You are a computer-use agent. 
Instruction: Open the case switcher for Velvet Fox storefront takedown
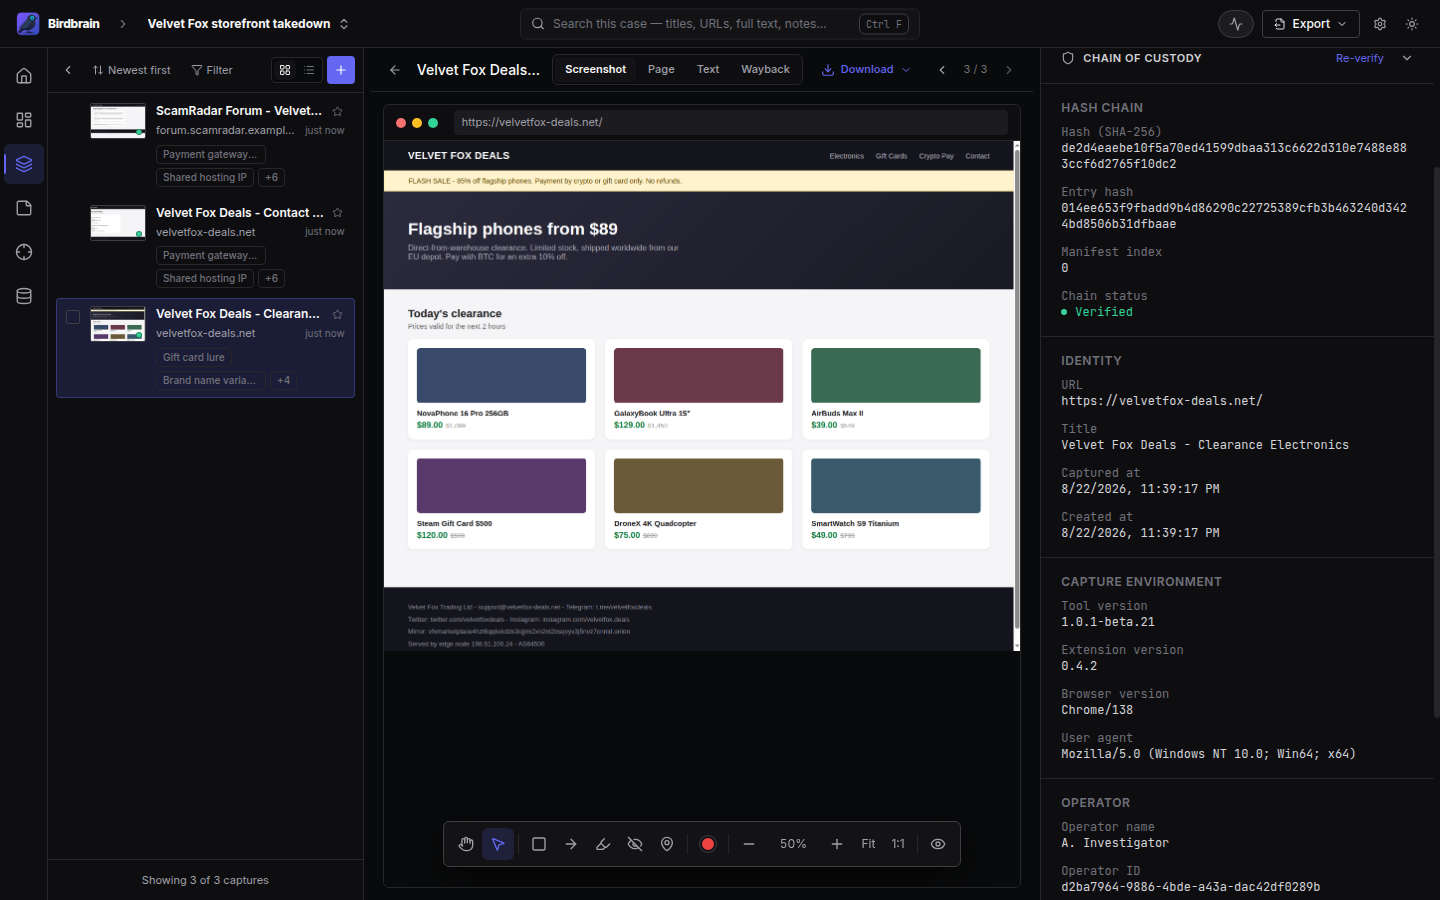click(248, 24)
